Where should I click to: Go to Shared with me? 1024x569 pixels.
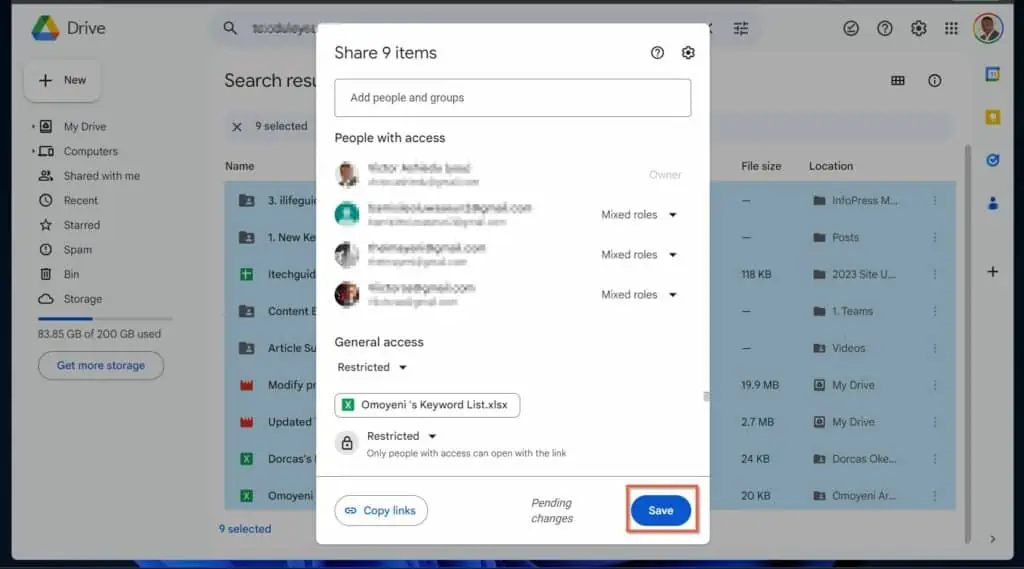(101, 176)
